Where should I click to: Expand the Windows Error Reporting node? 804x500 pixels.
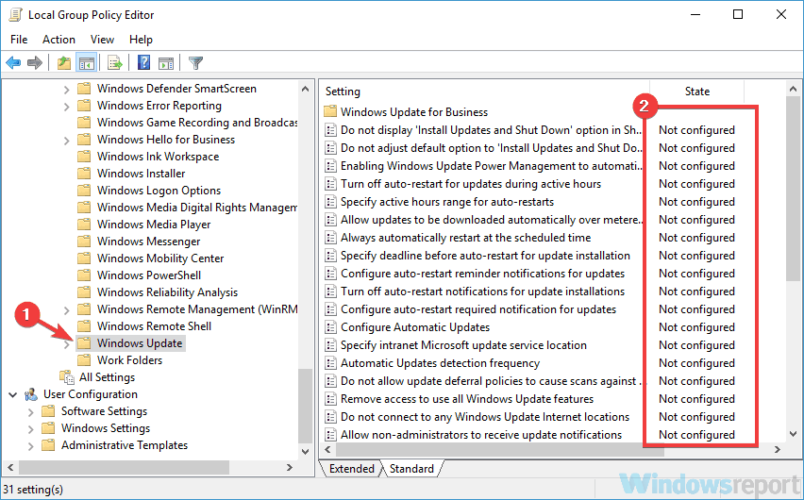click(x=66, y=107)
